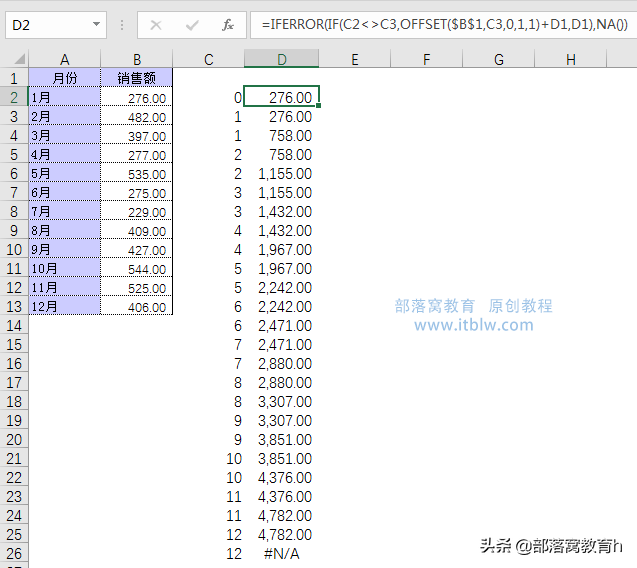Screen dimensions: 637x568
Task: Click sales value 535.00
Action: point(136,173)
